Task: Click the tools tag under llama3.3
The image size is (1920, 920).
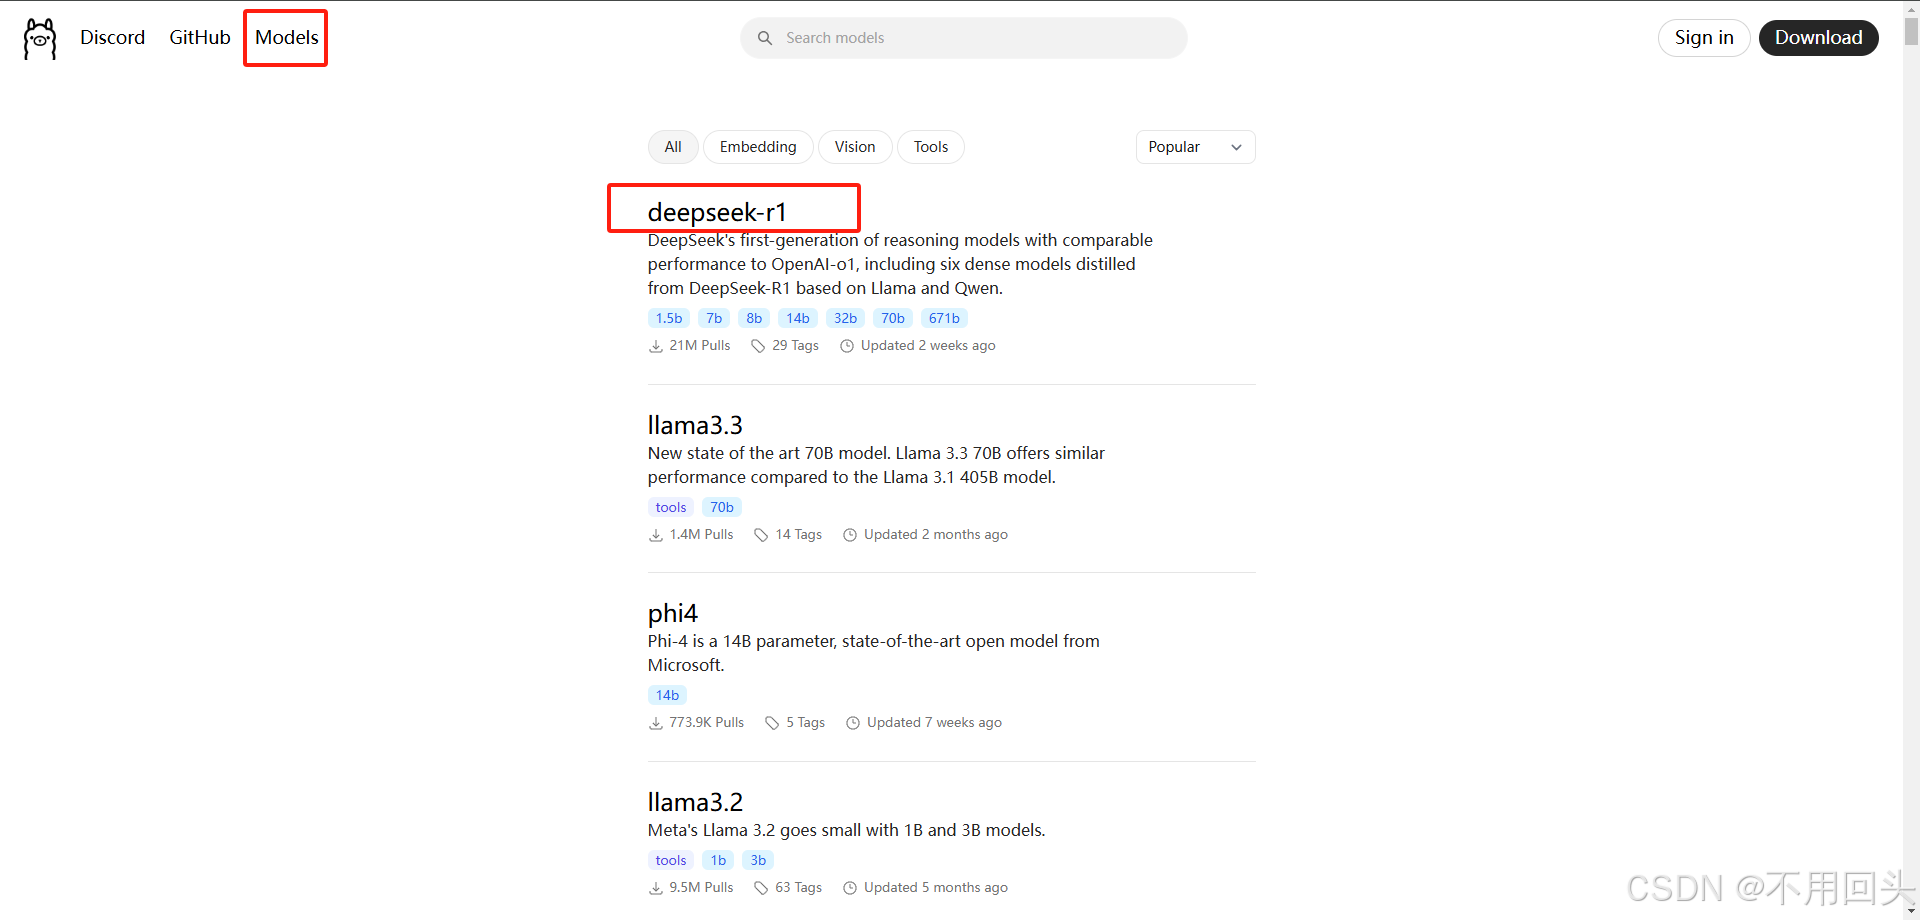Action: [x=671, y=508]
